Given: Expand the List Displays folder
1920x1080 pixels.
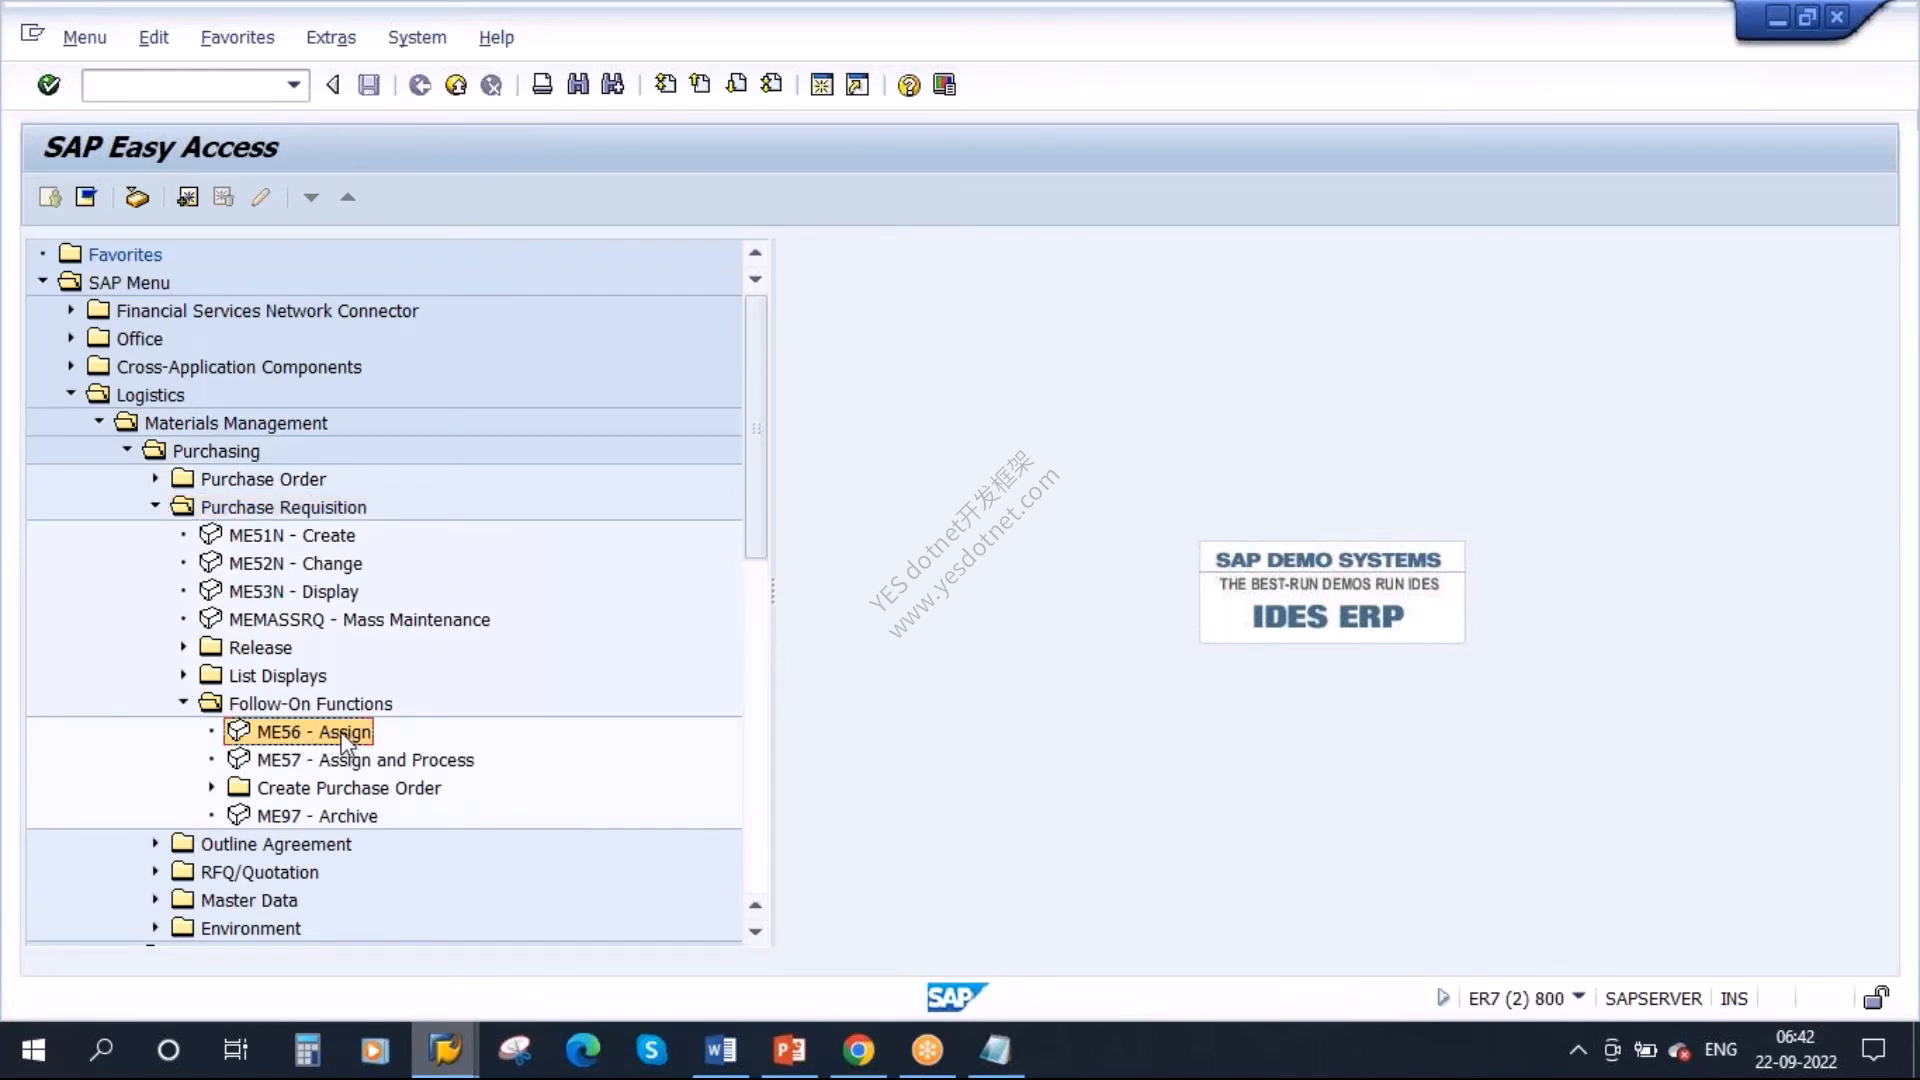Looking at the screenshot, I should click(183, 674).
